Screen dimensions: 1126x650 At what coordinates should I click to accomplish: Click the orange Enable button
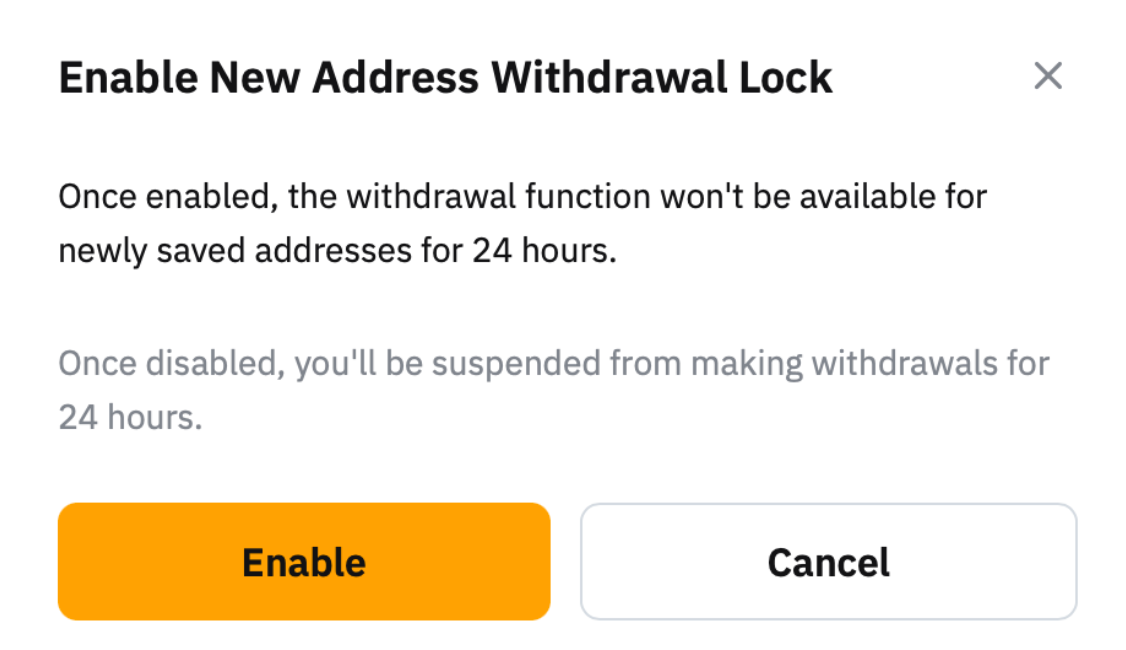[x=304, y=562]
